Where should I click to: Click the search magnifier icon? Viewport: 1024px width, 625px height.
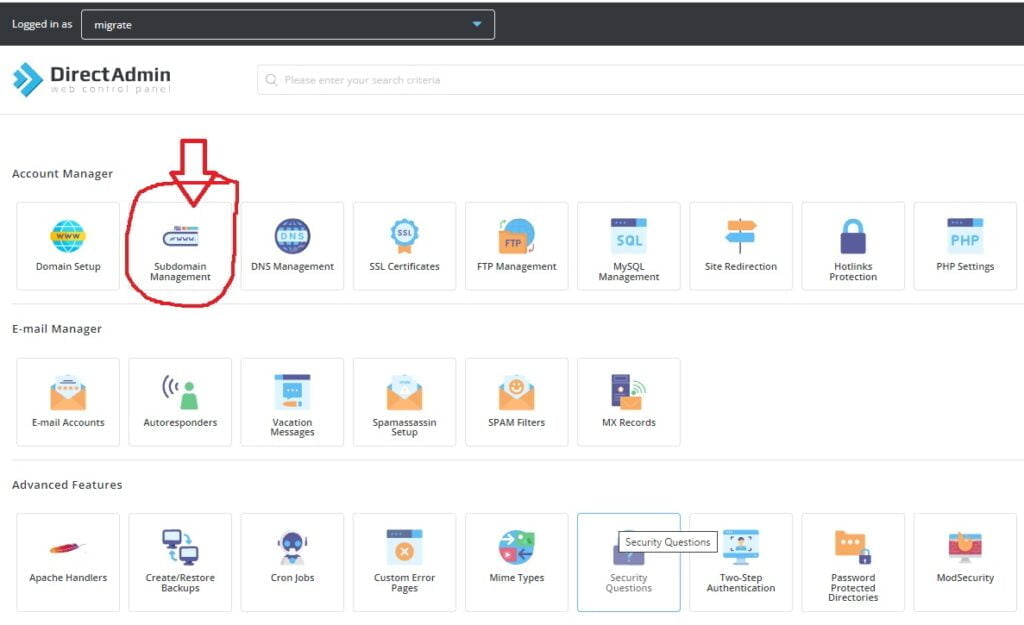point(271,80)
